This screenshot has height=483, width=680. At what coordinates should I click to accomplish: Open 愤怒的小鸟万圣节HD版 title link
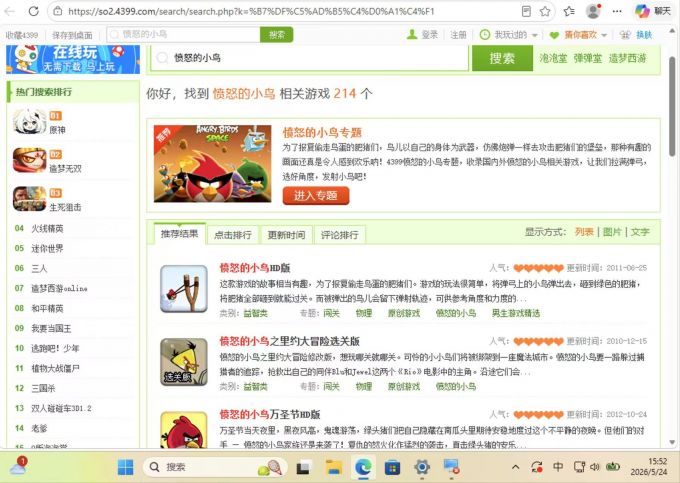[270, 414]
